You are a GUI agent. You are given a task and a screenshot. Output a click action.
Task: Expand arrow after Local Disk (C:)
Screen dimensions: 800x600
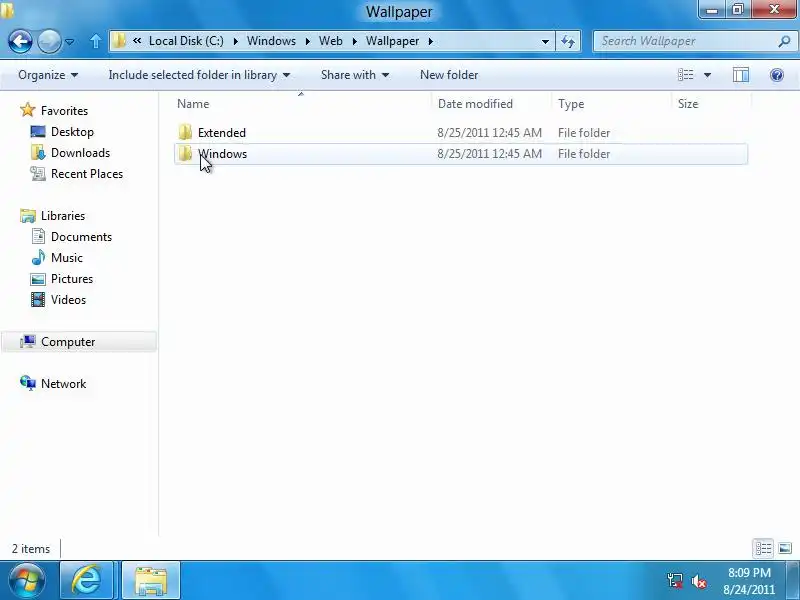pos(236,41)
